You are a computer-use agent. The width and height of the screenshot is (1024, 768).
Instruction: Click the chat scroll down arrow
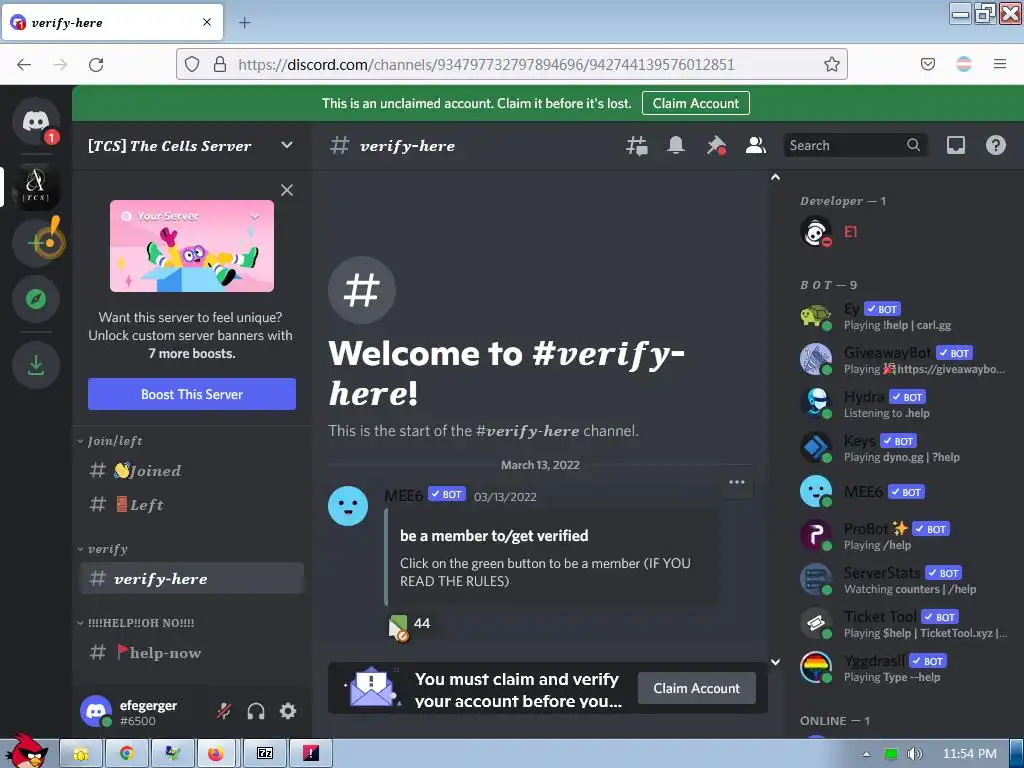775,662
